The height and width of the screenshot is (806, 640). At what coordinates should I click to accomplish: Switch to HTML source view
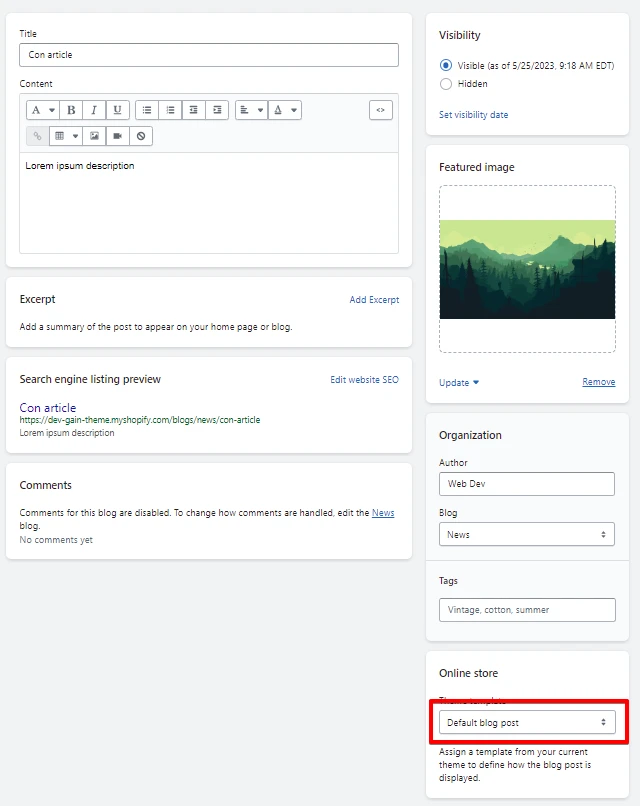click(380, 110)
